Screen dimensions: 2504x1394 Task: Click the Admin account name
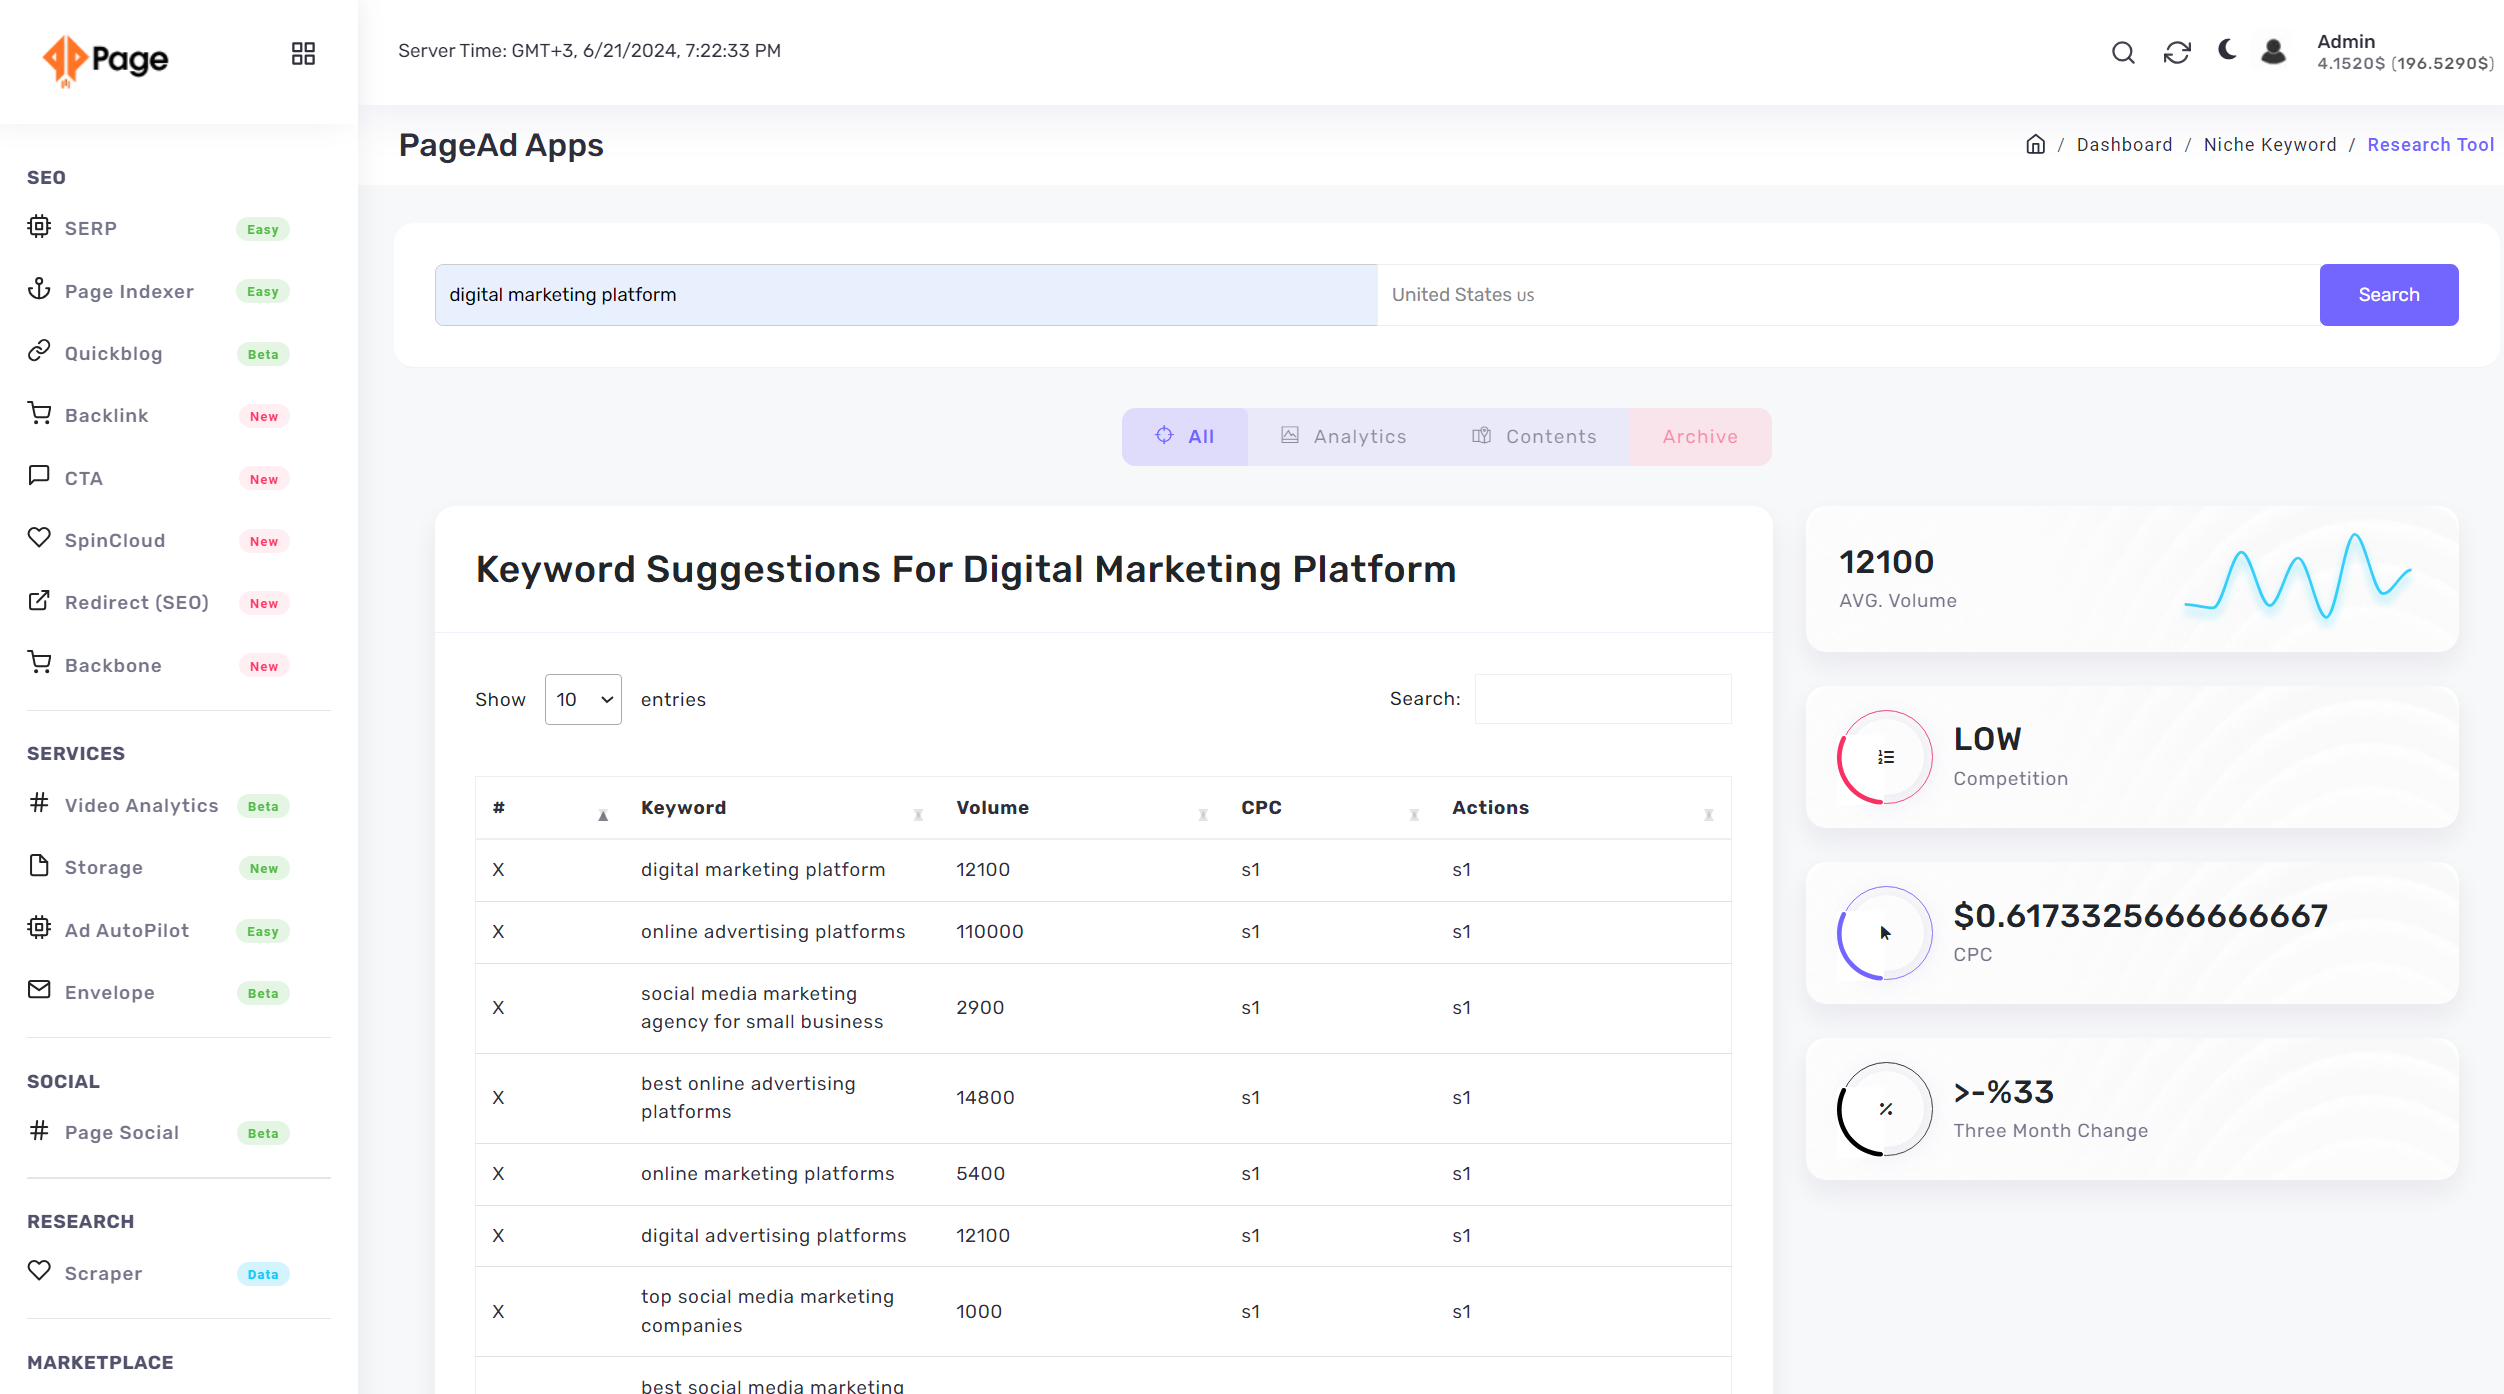[x=2346, y=41]
